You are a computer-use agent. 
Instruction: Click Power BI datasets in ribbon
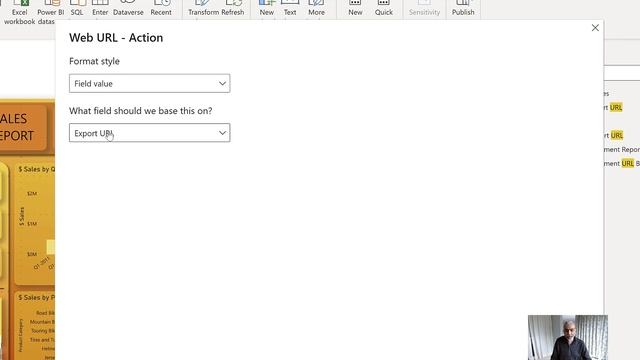(50, 13)
